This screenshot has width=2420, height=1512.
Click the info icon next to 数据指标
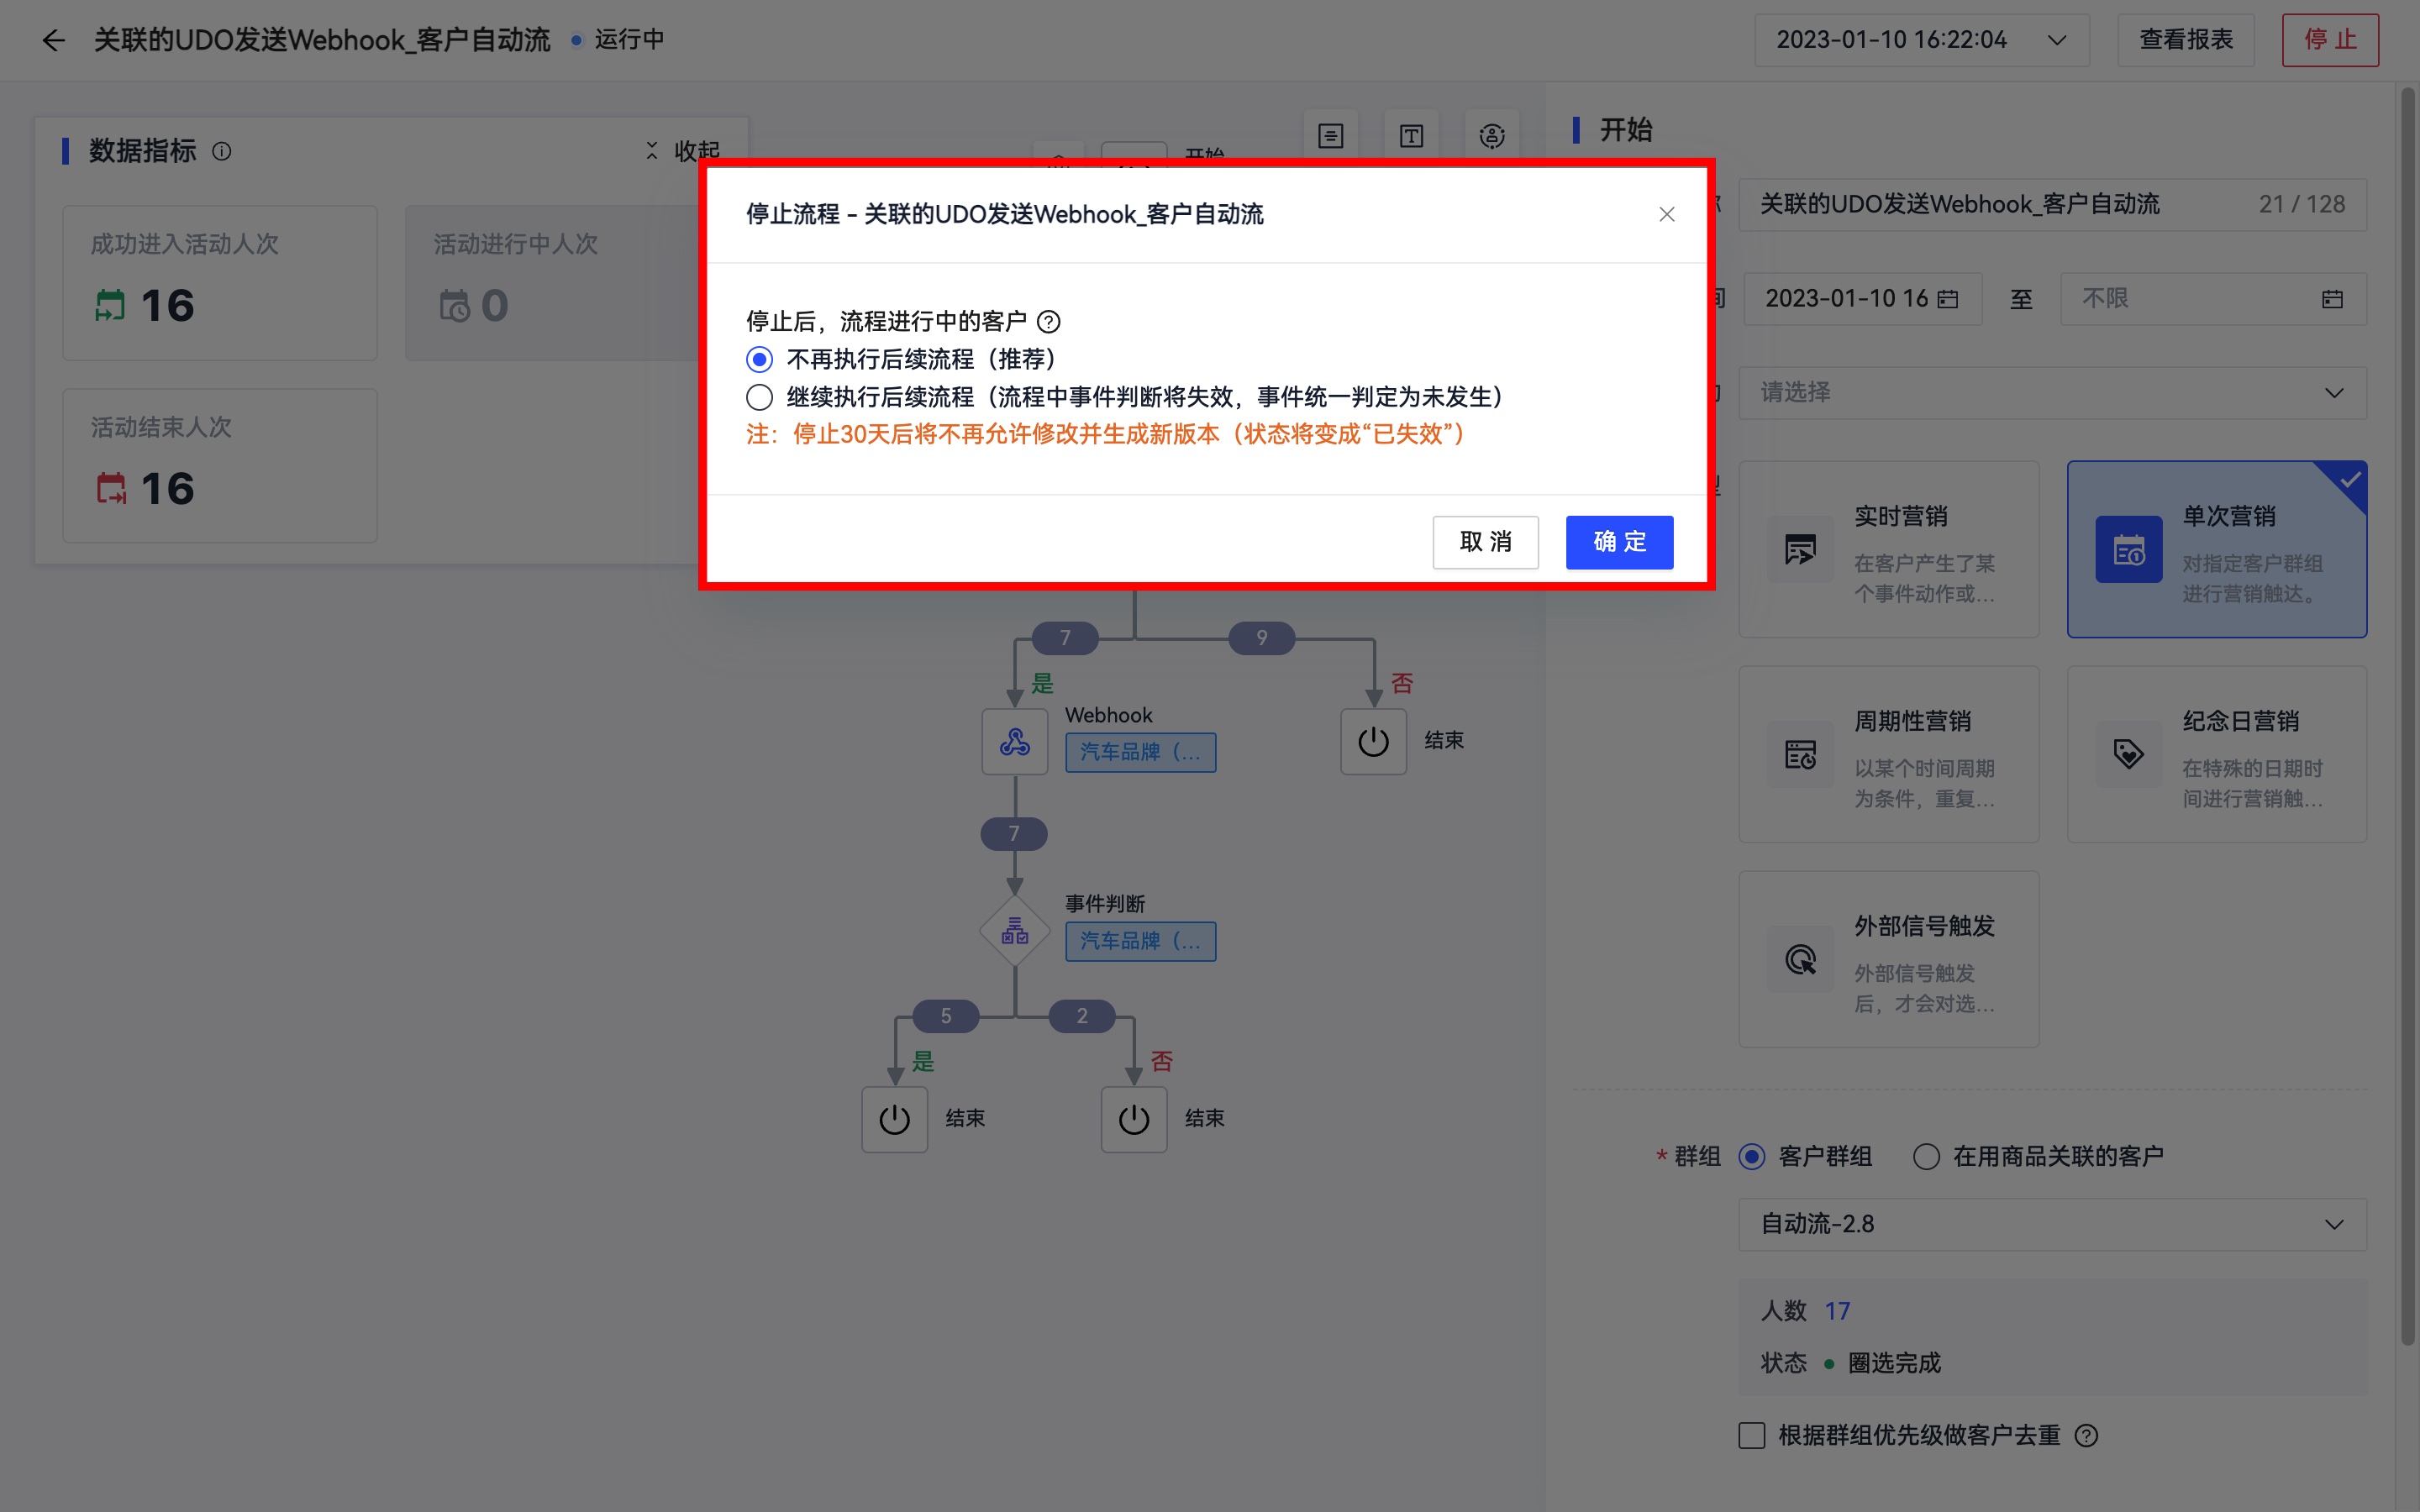point(222,151)
